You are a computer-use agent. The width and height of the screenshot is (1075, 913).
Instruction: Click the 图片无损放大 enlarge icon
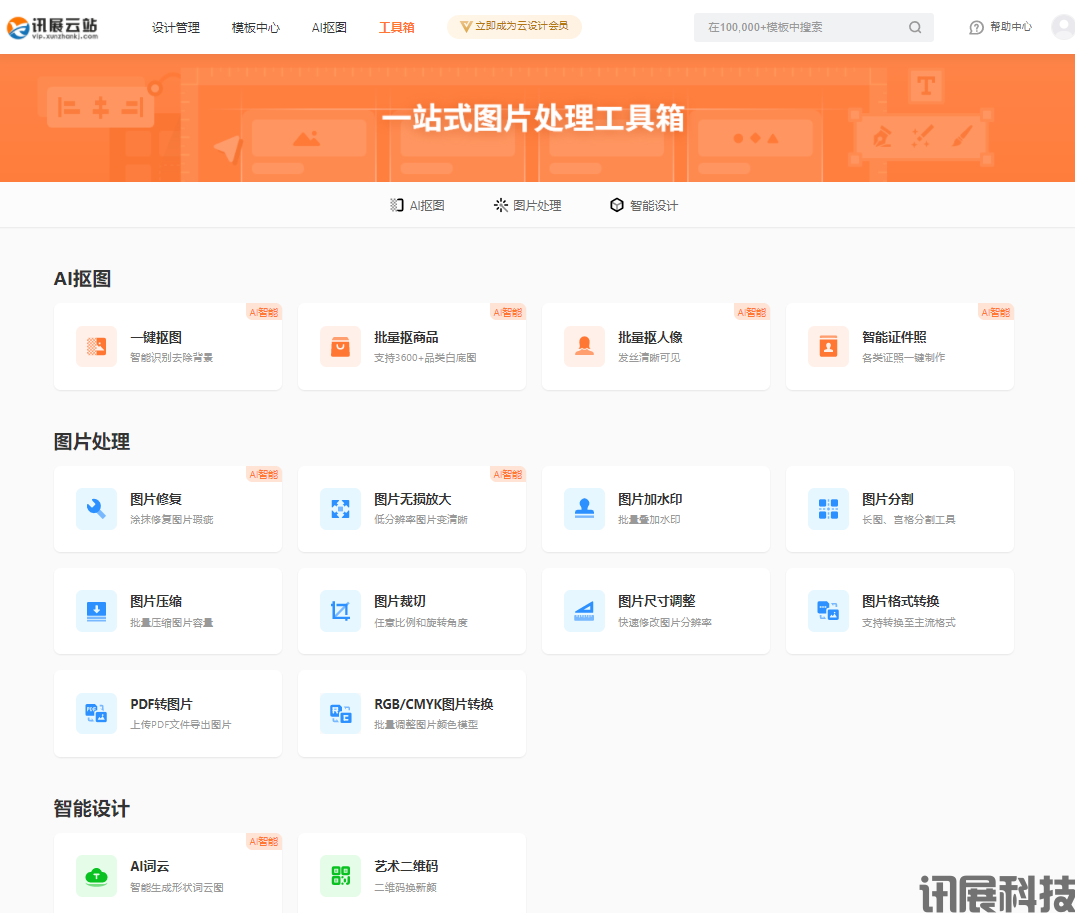pyautogui.click(x=340, y=508)
